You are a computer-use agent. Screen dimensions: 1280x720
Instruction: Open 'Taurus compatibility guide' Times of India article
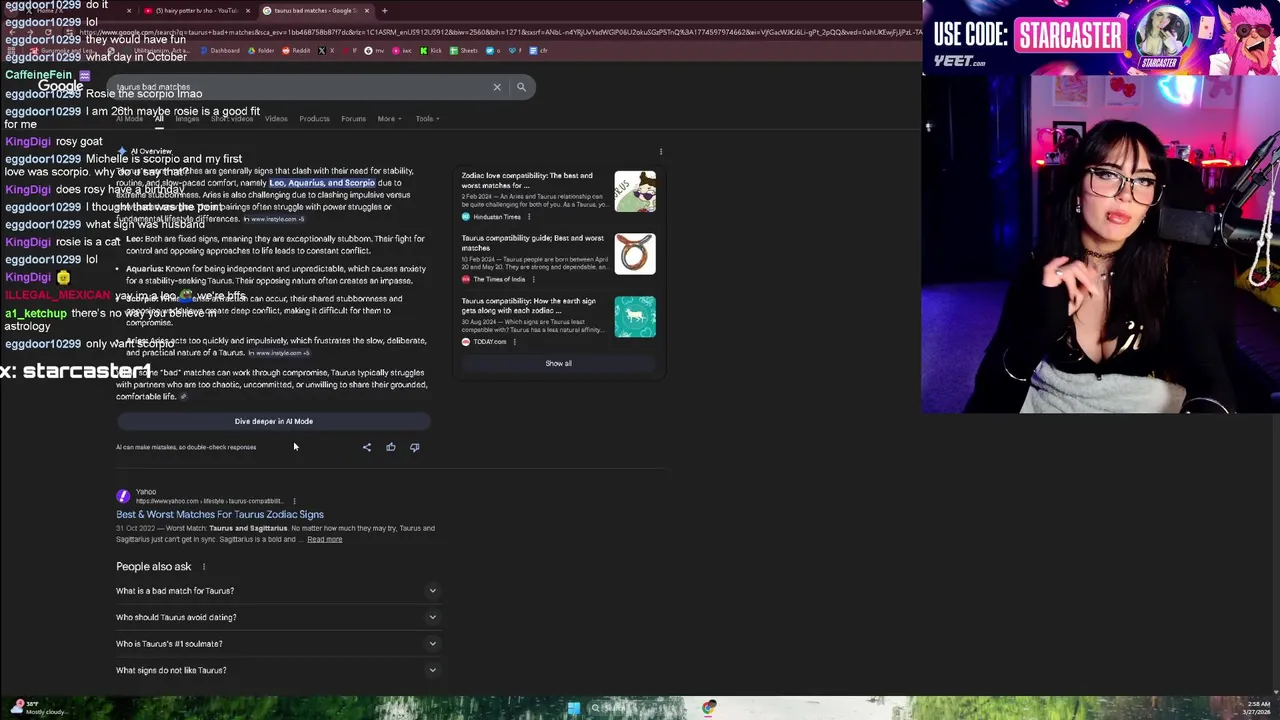point(534,243)
